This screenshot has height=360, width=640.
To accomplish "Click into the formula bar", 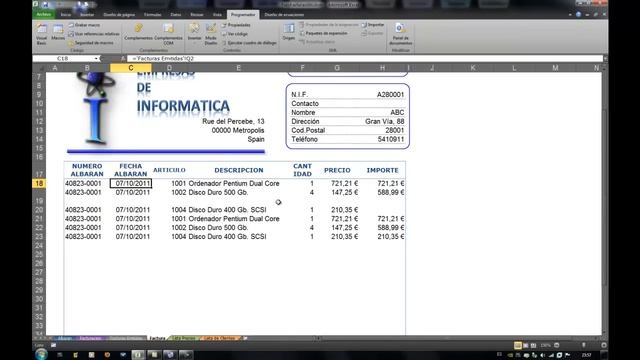I will 365,58.
